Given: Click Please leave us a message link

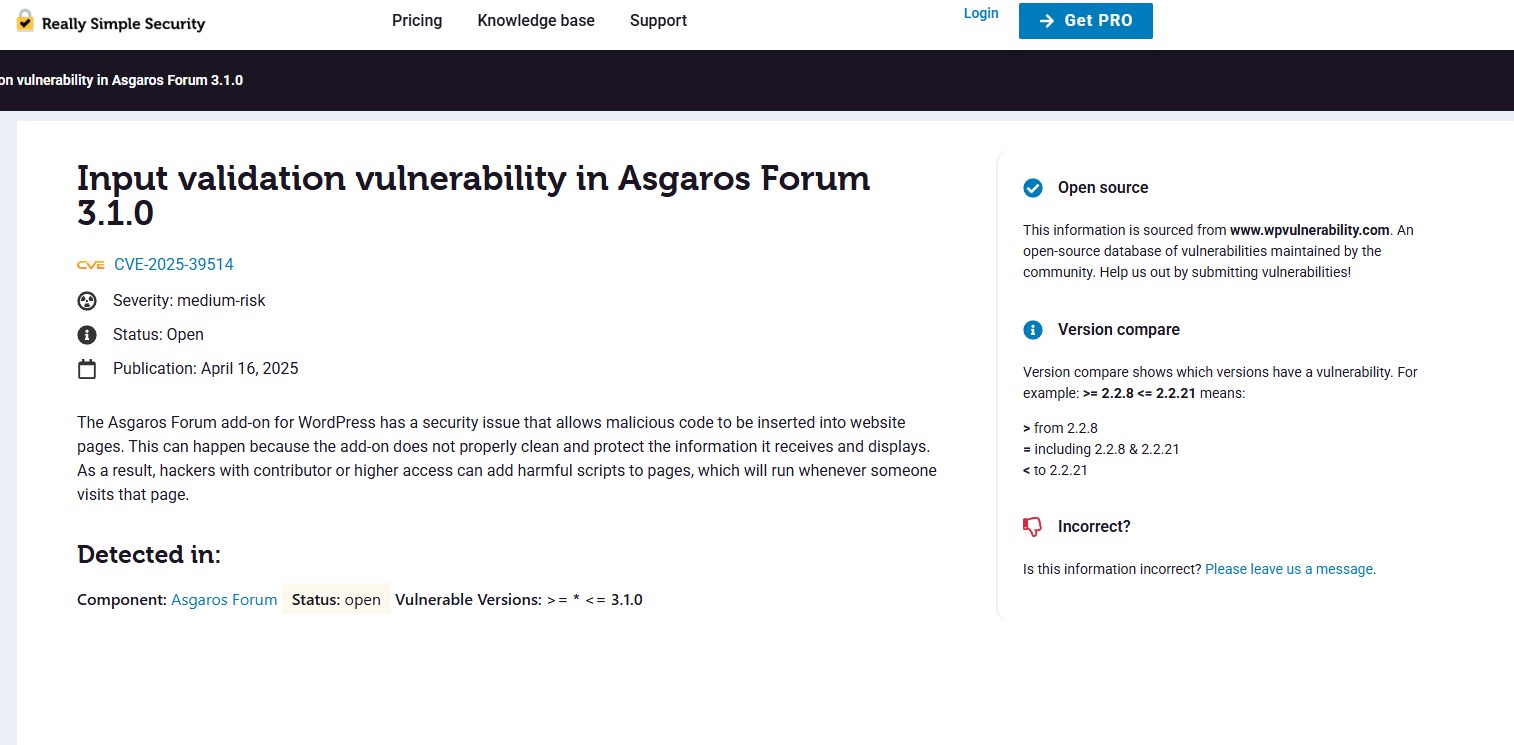Looking at the screenshot, I should (x=1289, y=569).
